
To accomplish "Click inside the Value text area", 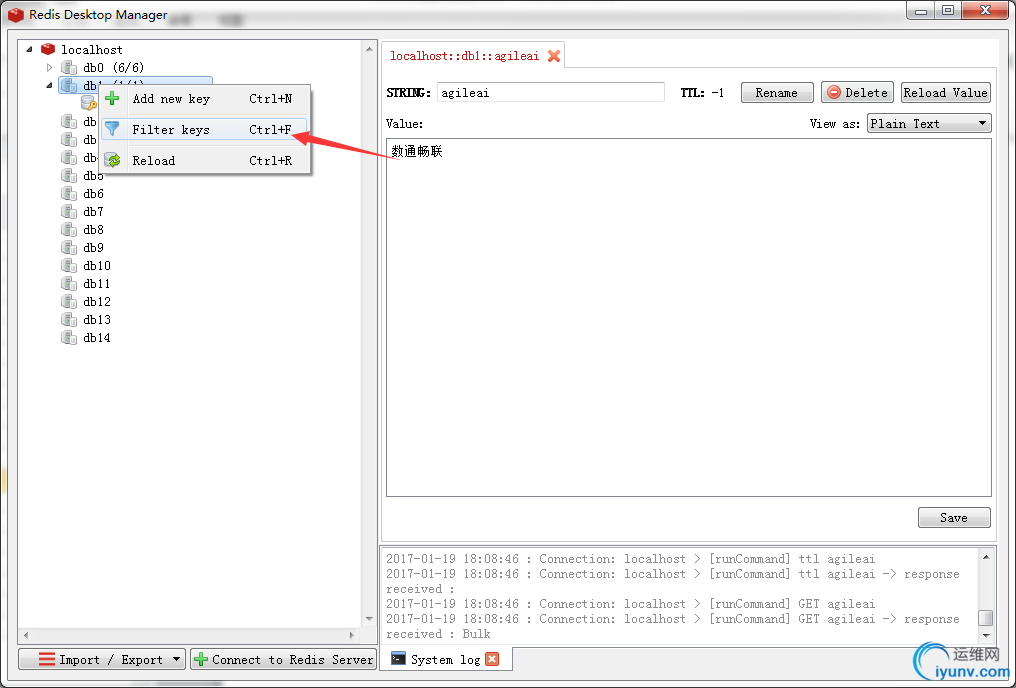I will (x=688, y=317).
